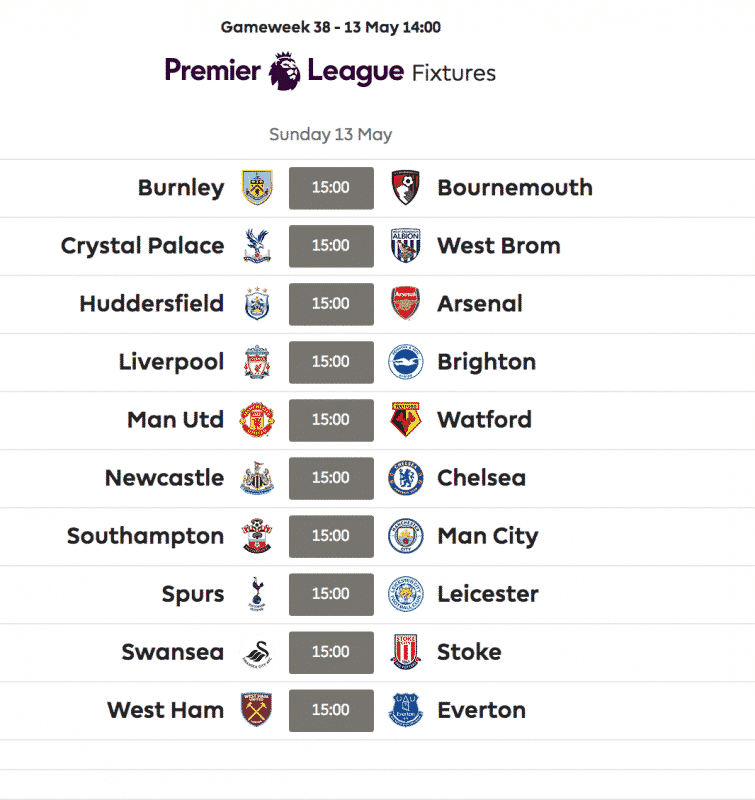Open the Crystal Palace team link
Image resolution: width=755 pixels, height=800 pixels.
[142, 246]
